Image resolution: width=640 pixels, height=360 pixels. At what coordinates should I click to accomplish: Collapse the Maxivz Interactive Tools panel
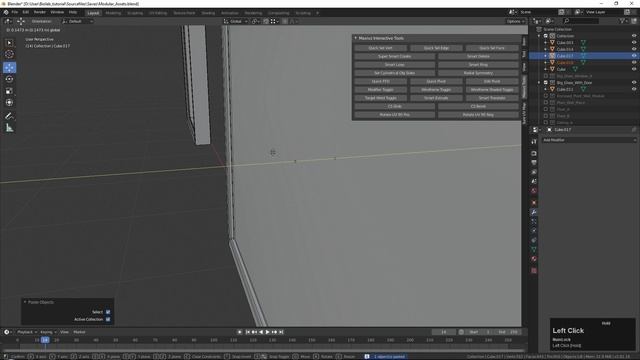pyautogui.click(x=356, y=38)
